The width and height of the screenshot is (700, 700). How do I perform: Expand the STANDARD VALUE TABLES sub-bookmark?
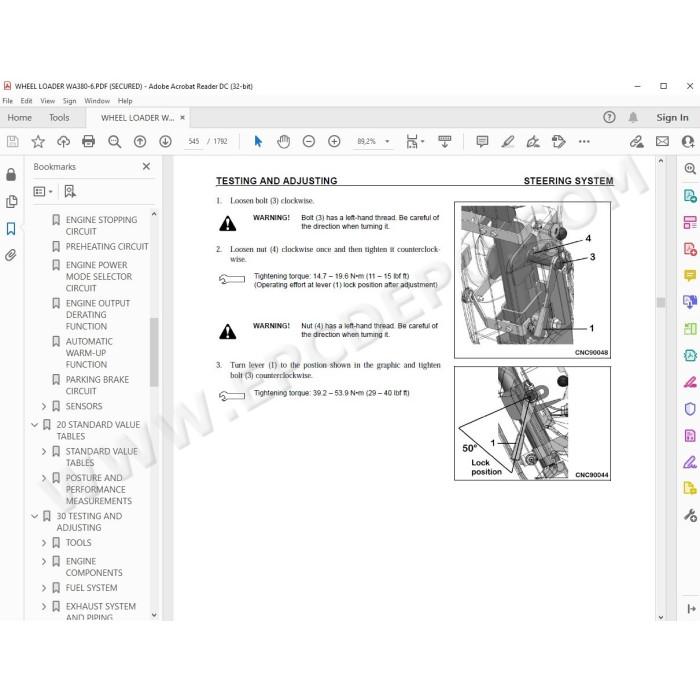(44, 451)
